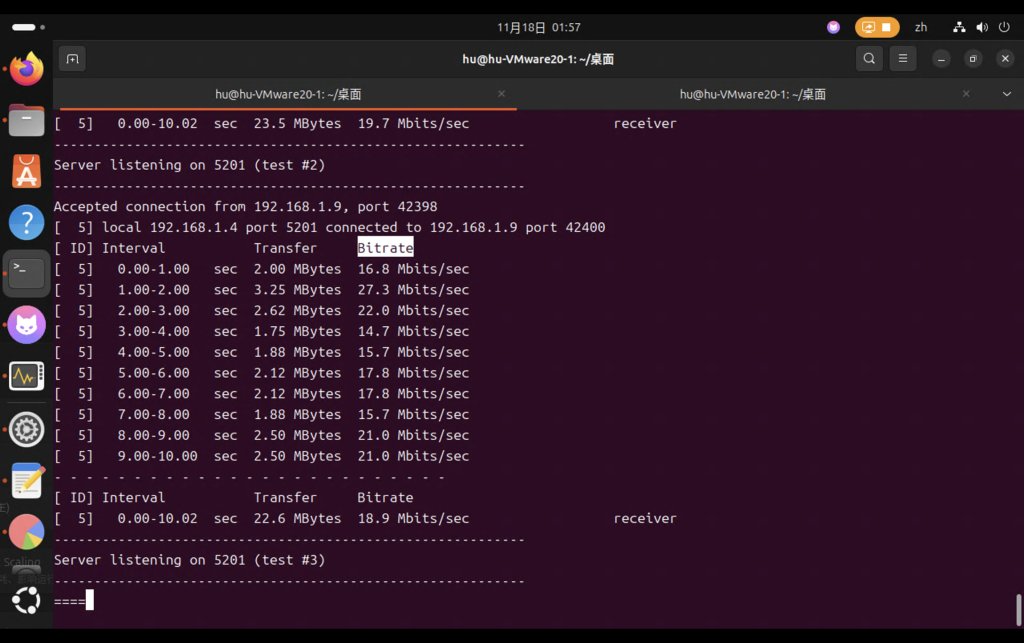1024x643 pixels.
Task: Close the first terminal tab
Action: pos(502,94)
